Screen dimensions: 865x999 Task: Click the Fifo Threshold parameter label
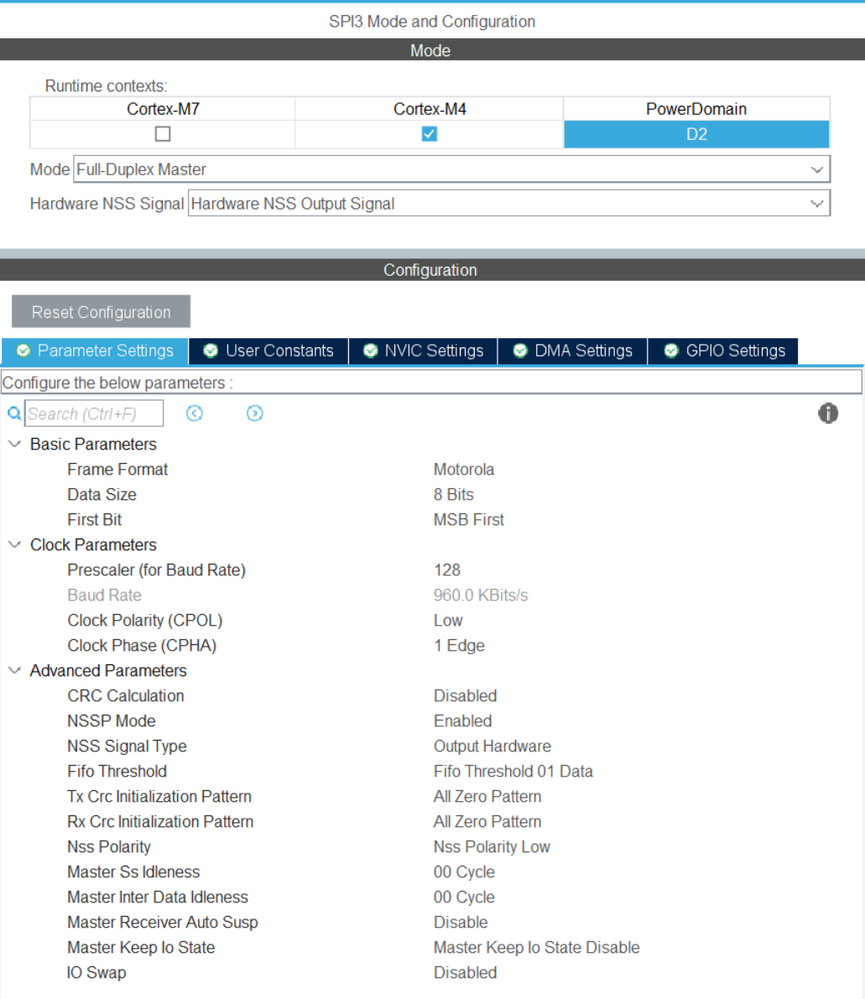click(117, 772)
